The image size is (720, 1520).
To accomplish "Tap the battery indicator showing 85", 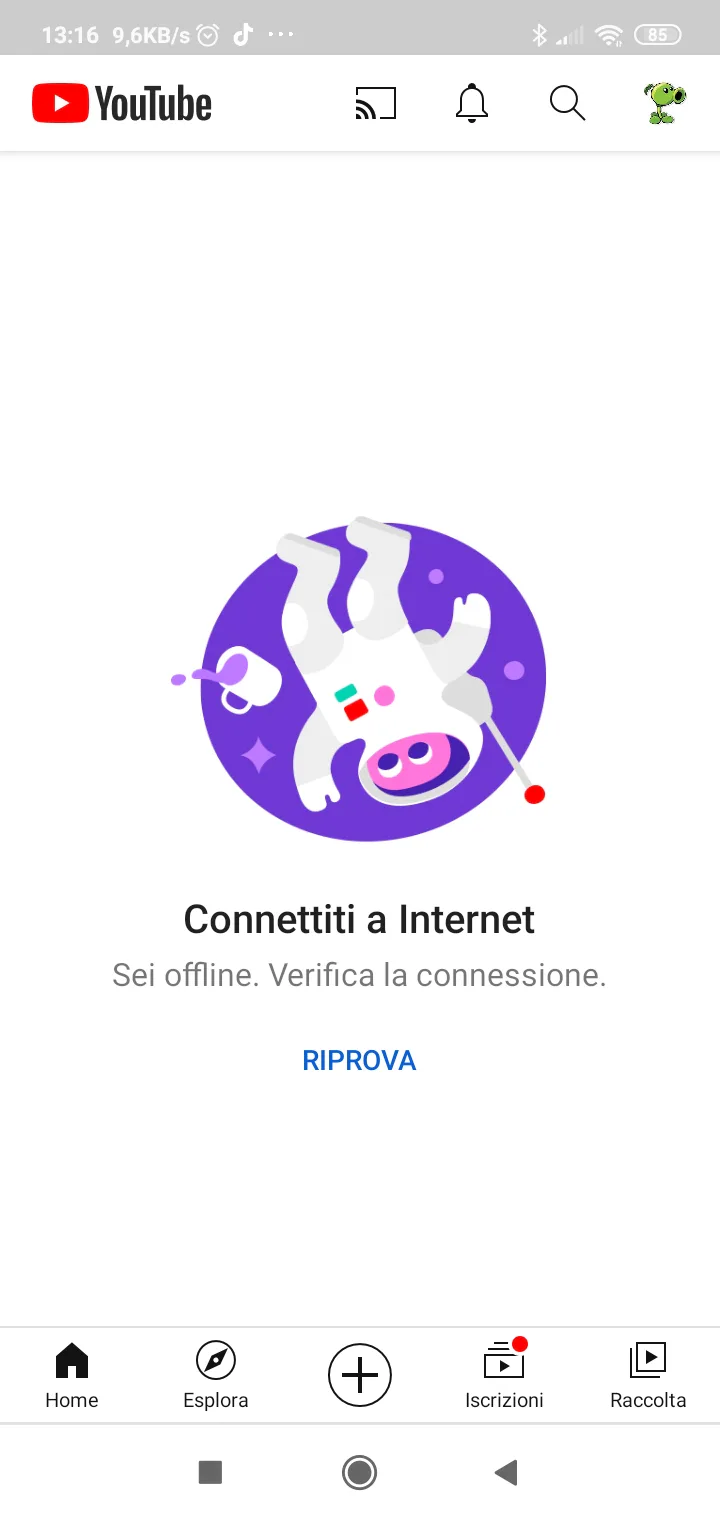I will coord(657,35).
